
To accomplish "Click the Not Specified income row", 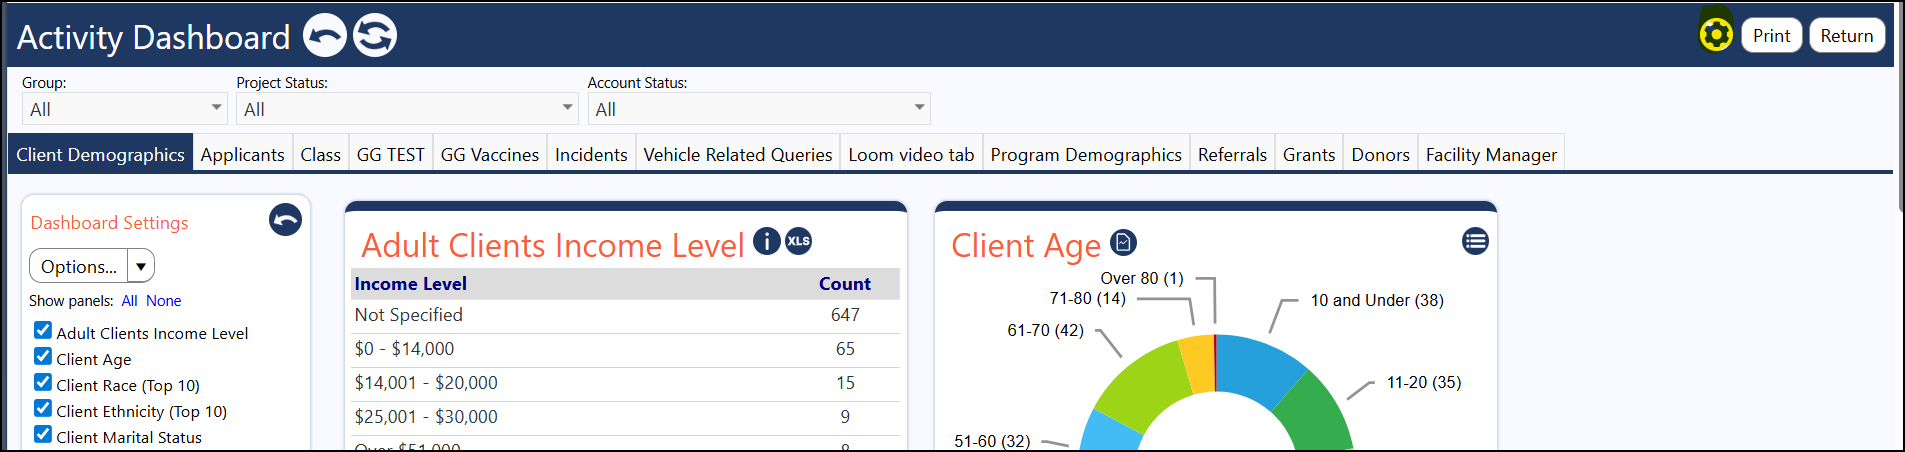I will pyautogui.click(x=626, y=315).
